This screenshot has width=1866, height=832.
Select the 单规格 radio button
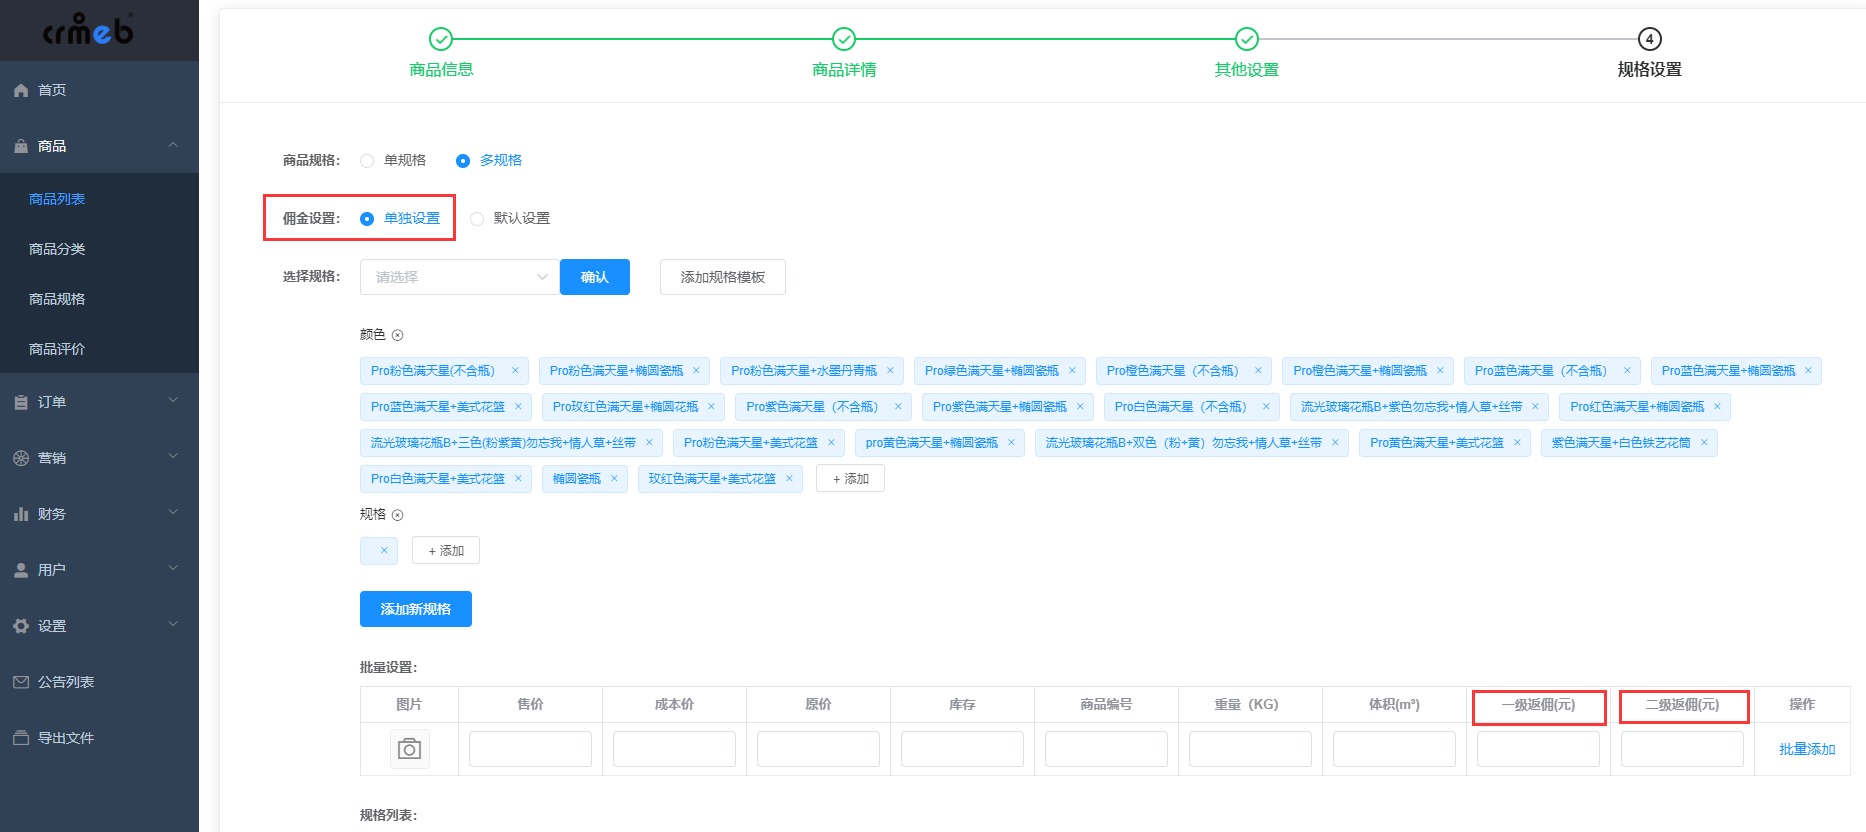(367, 161)
